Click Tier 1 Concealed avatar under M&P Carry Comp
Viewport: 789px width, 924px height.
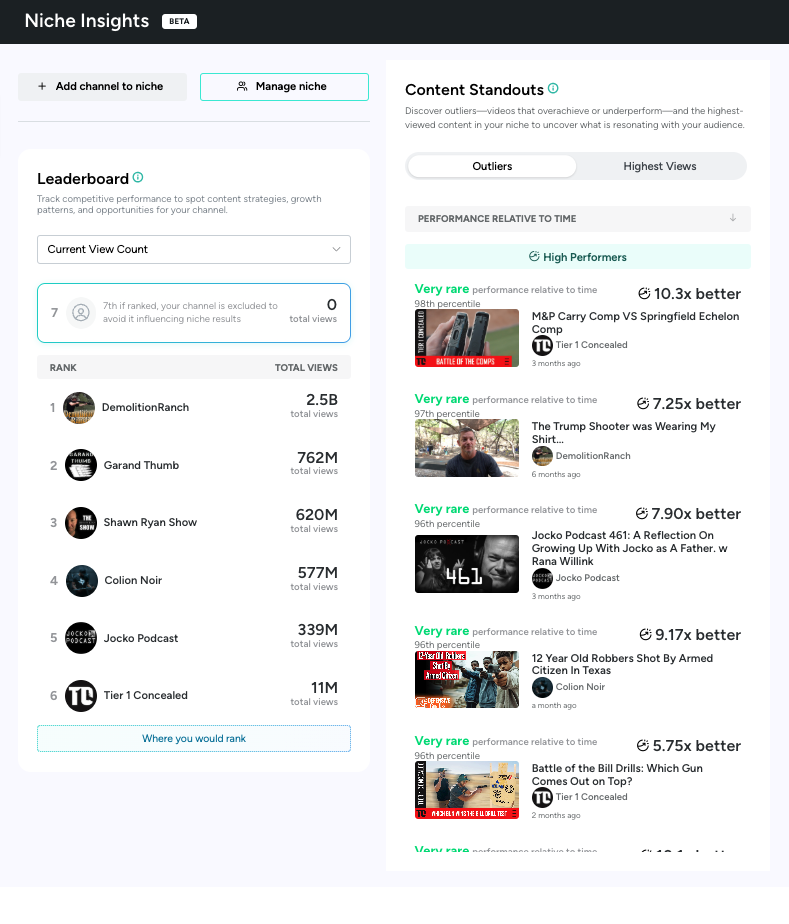542,345
